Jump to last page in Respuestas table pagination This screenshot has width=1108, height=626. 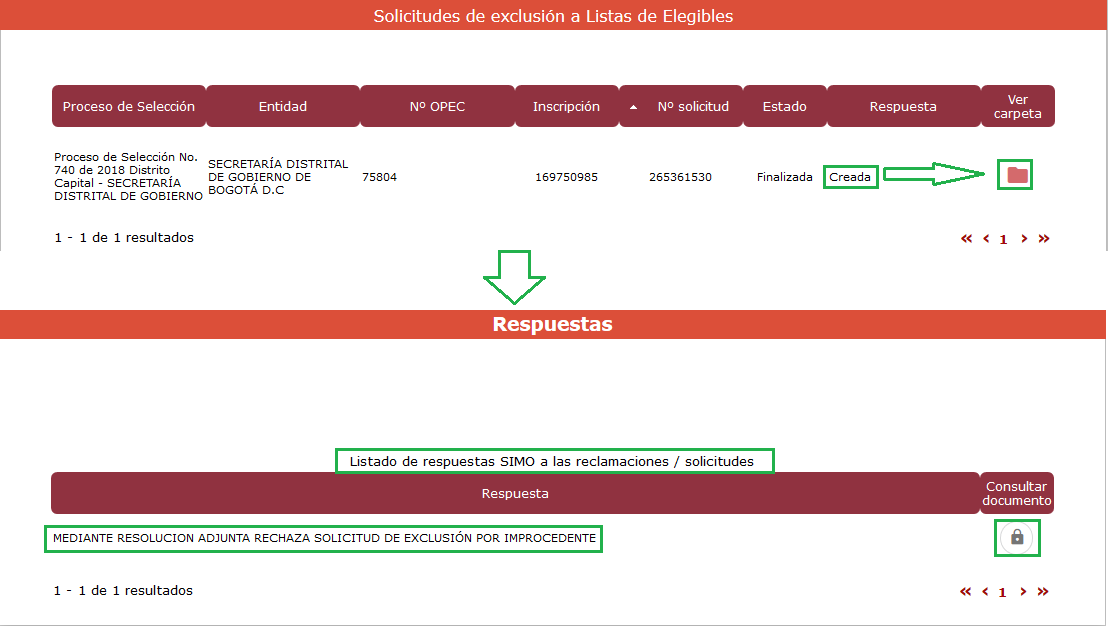(1043, 592)
